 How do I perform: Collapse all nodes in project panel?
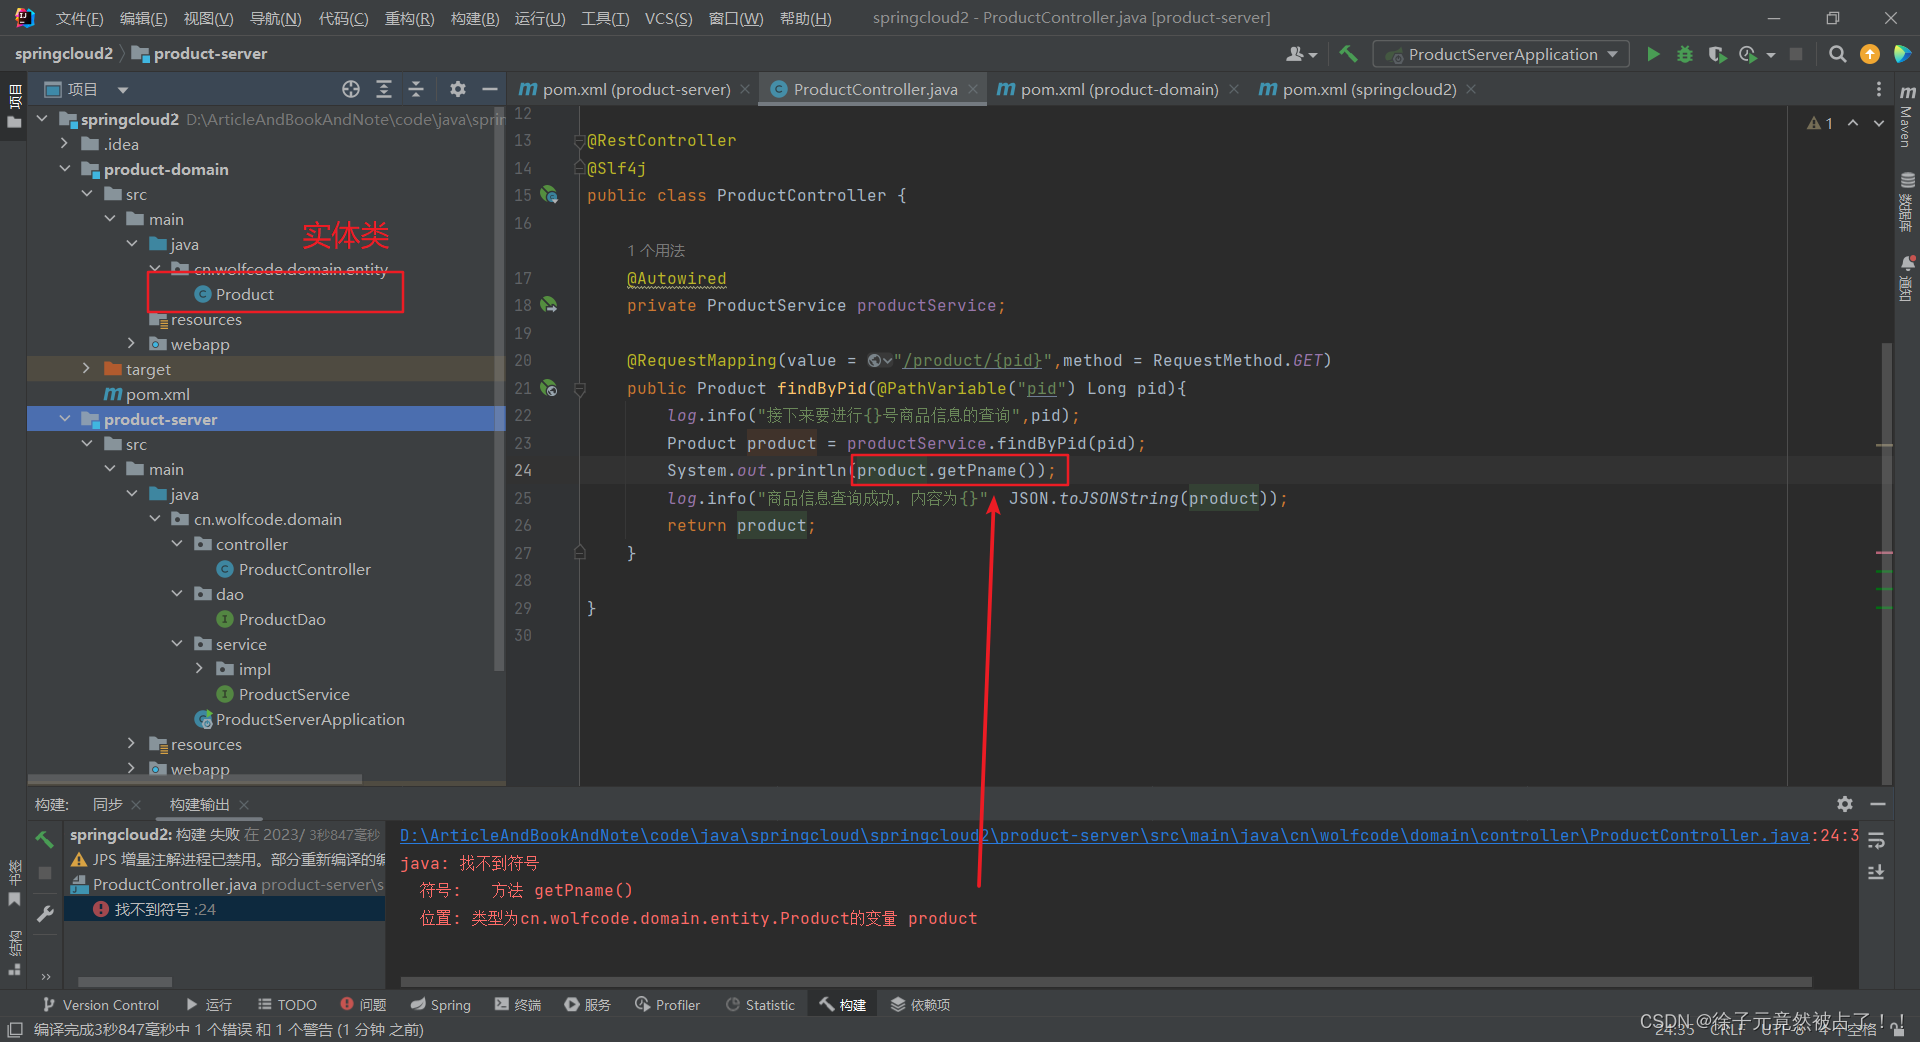click(416, 89)
